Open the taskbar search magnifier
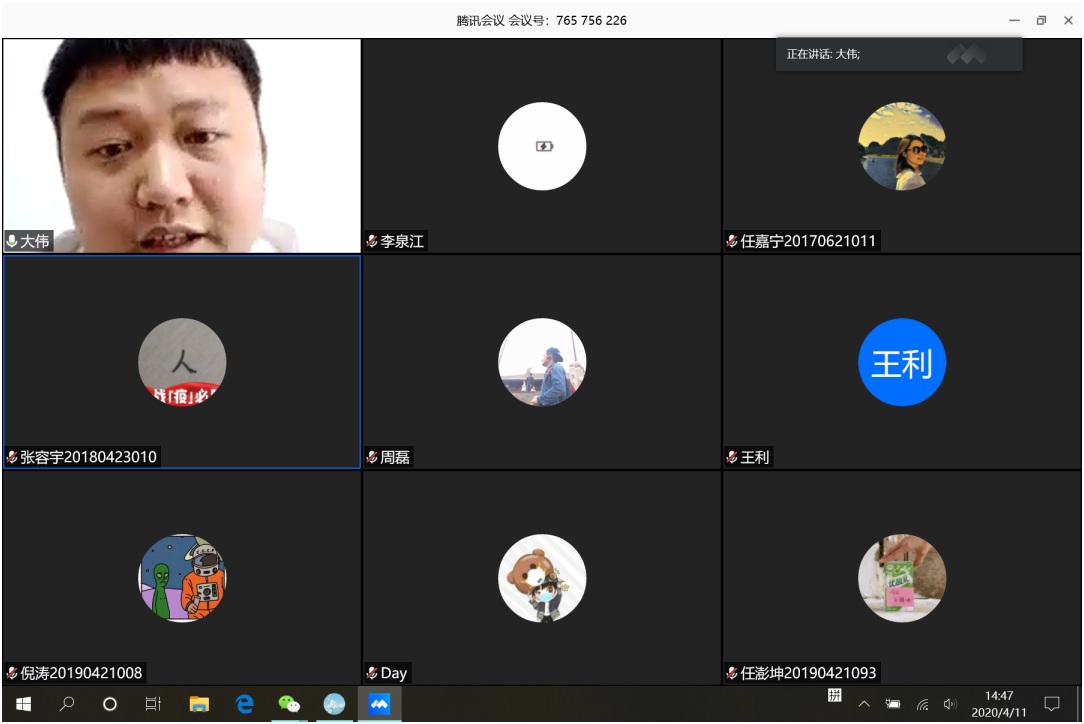 67,704
